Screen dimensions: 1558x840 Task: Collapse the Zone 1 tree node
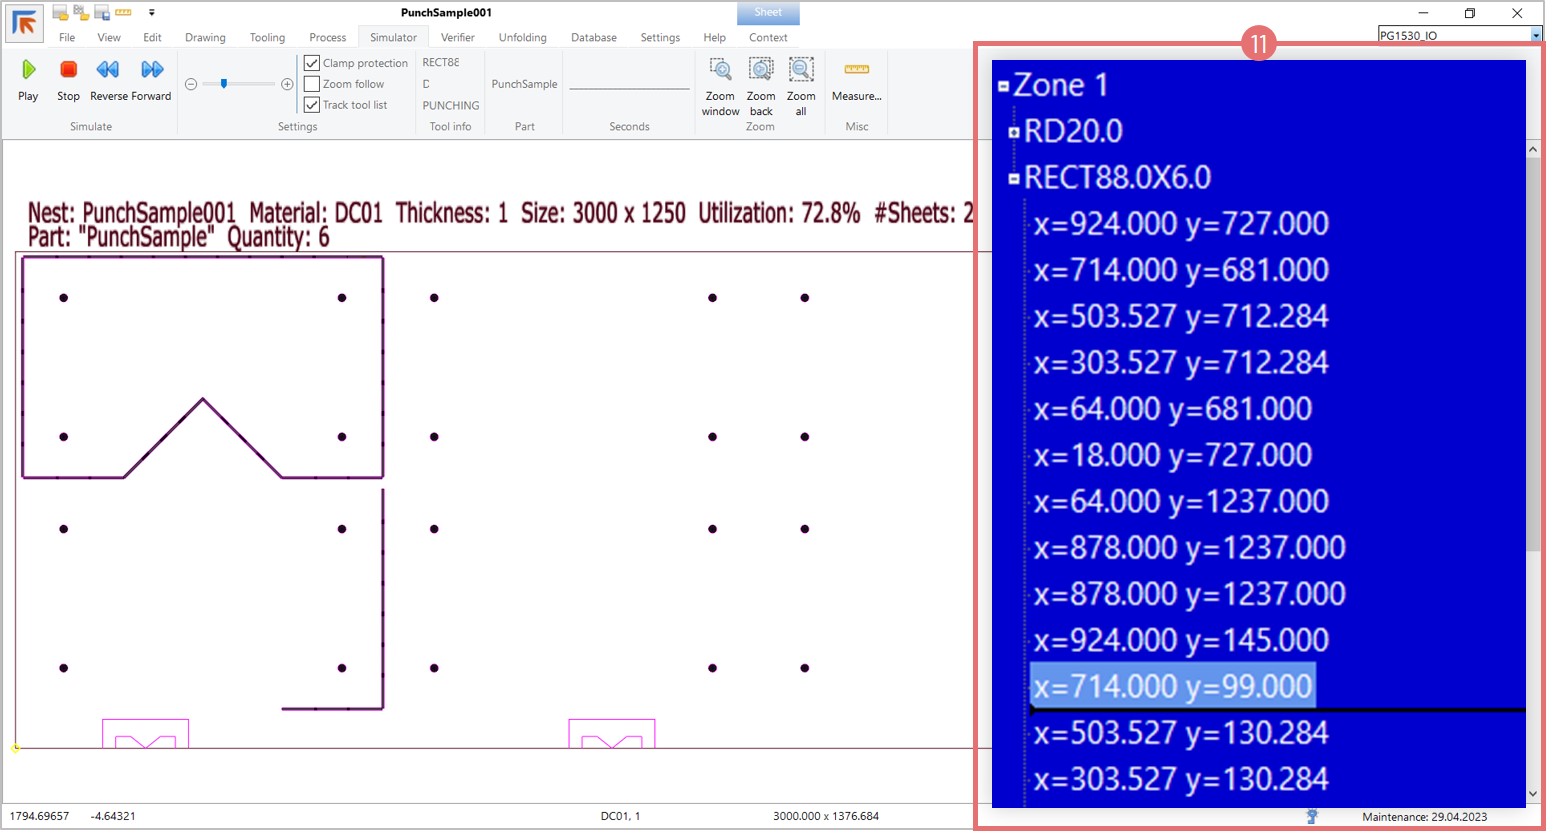tap(1004, 86)
